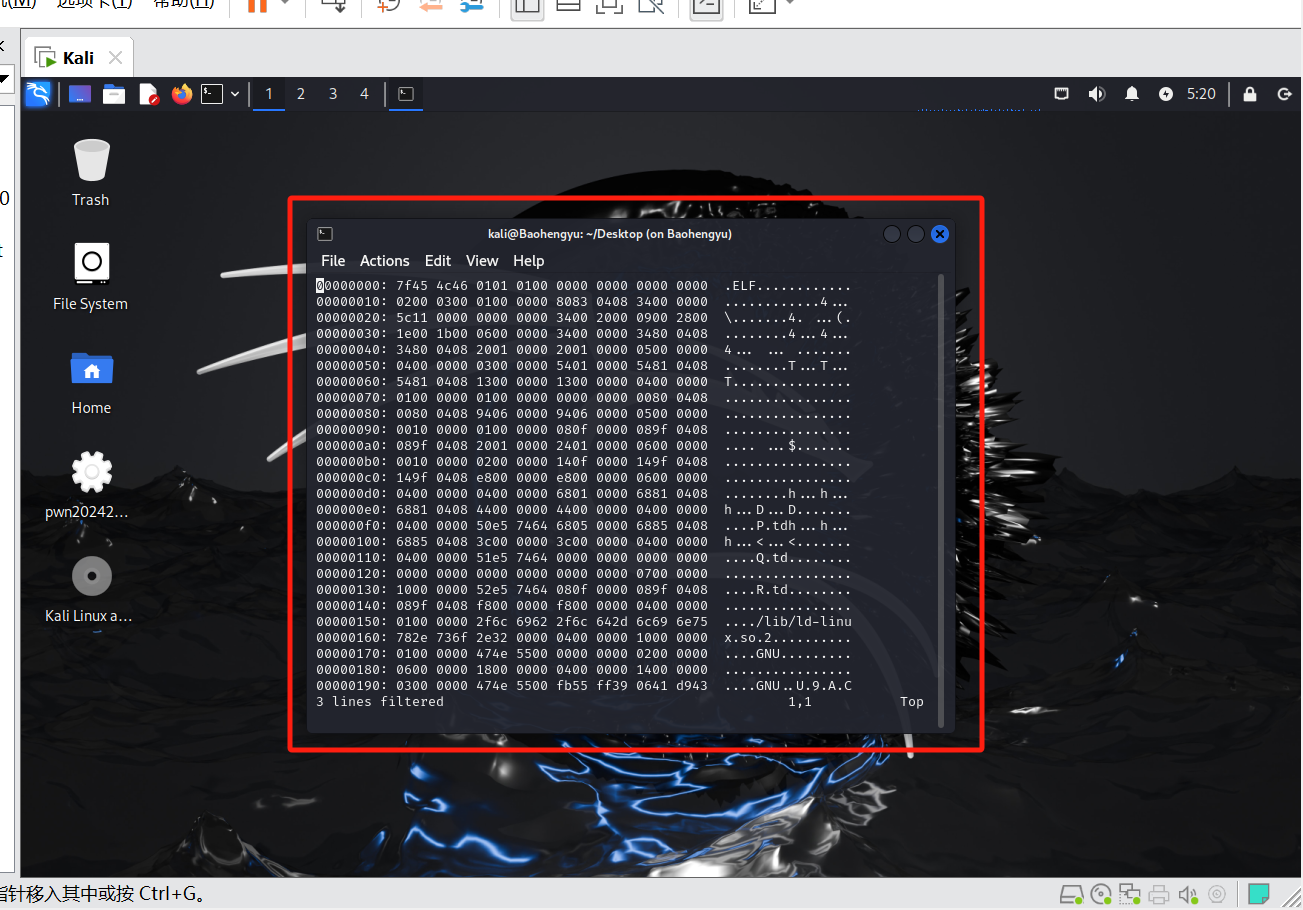The width and height of the screenshot is (1303, 910).
Task: Click the 1,1 cursor position indicator
Action: pos(800,702)
